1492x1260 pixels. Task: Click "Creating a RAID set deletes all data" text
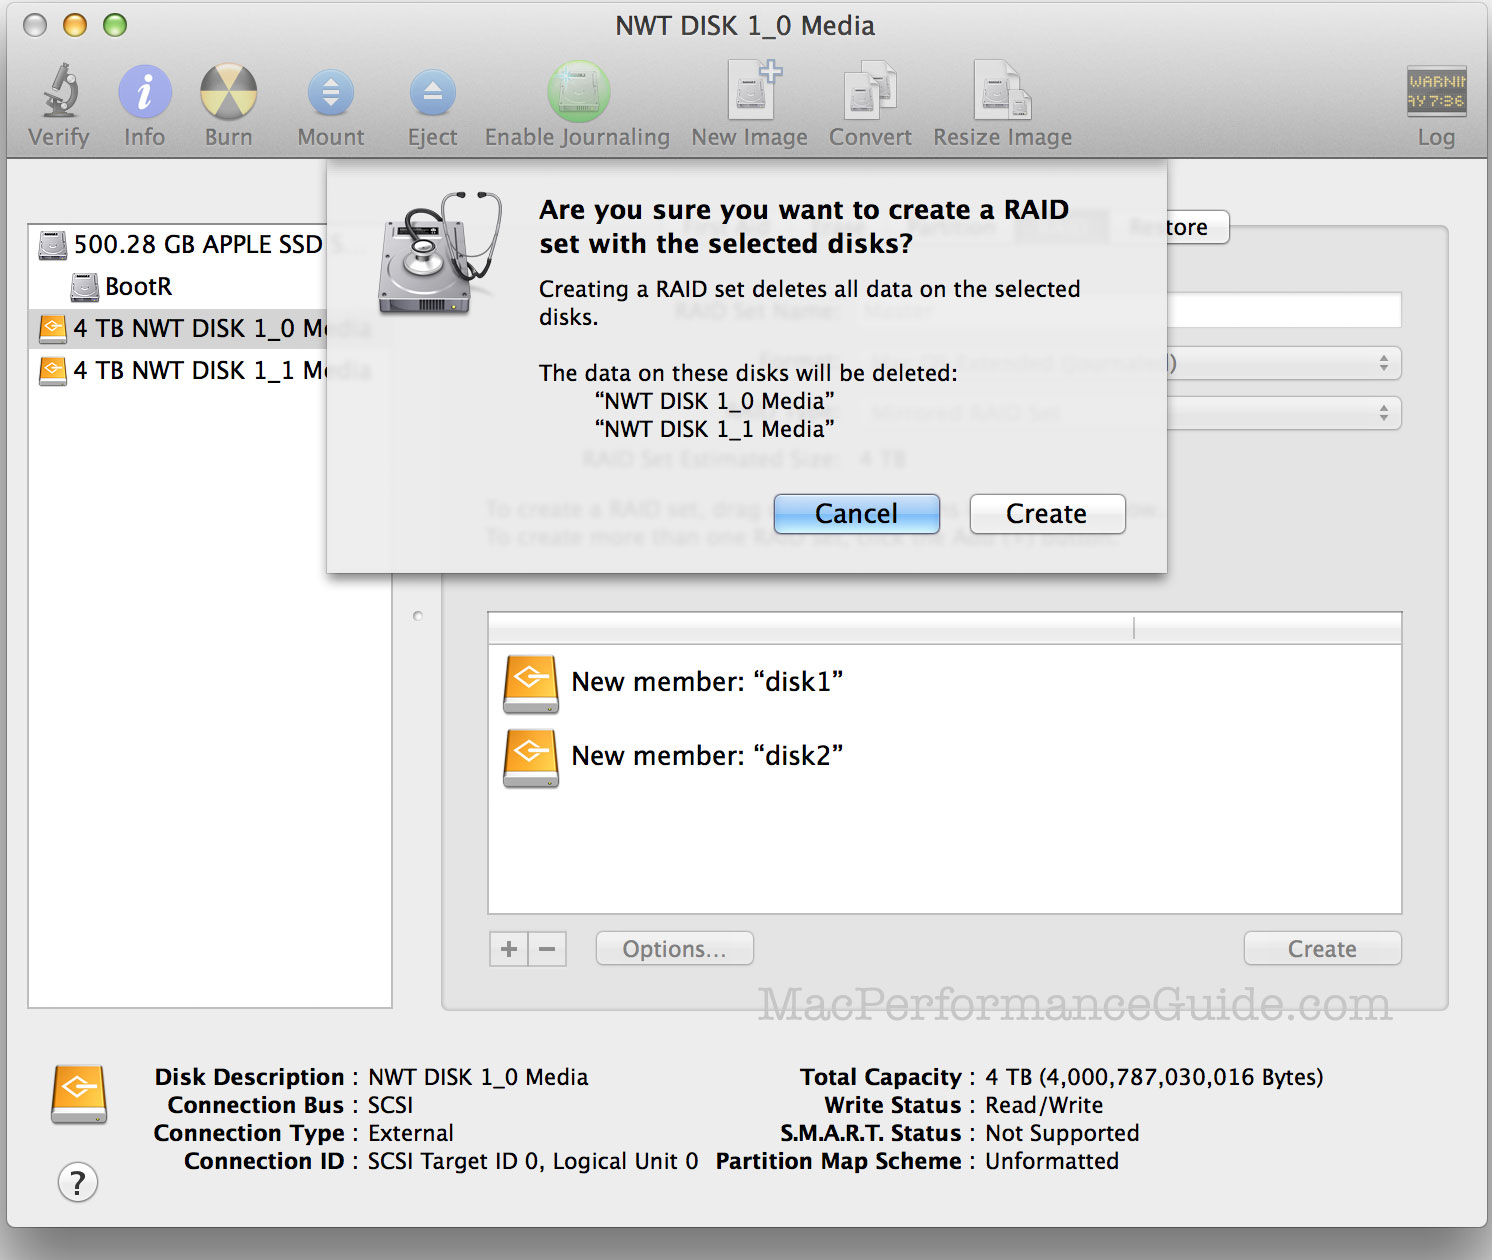[810, 303]
